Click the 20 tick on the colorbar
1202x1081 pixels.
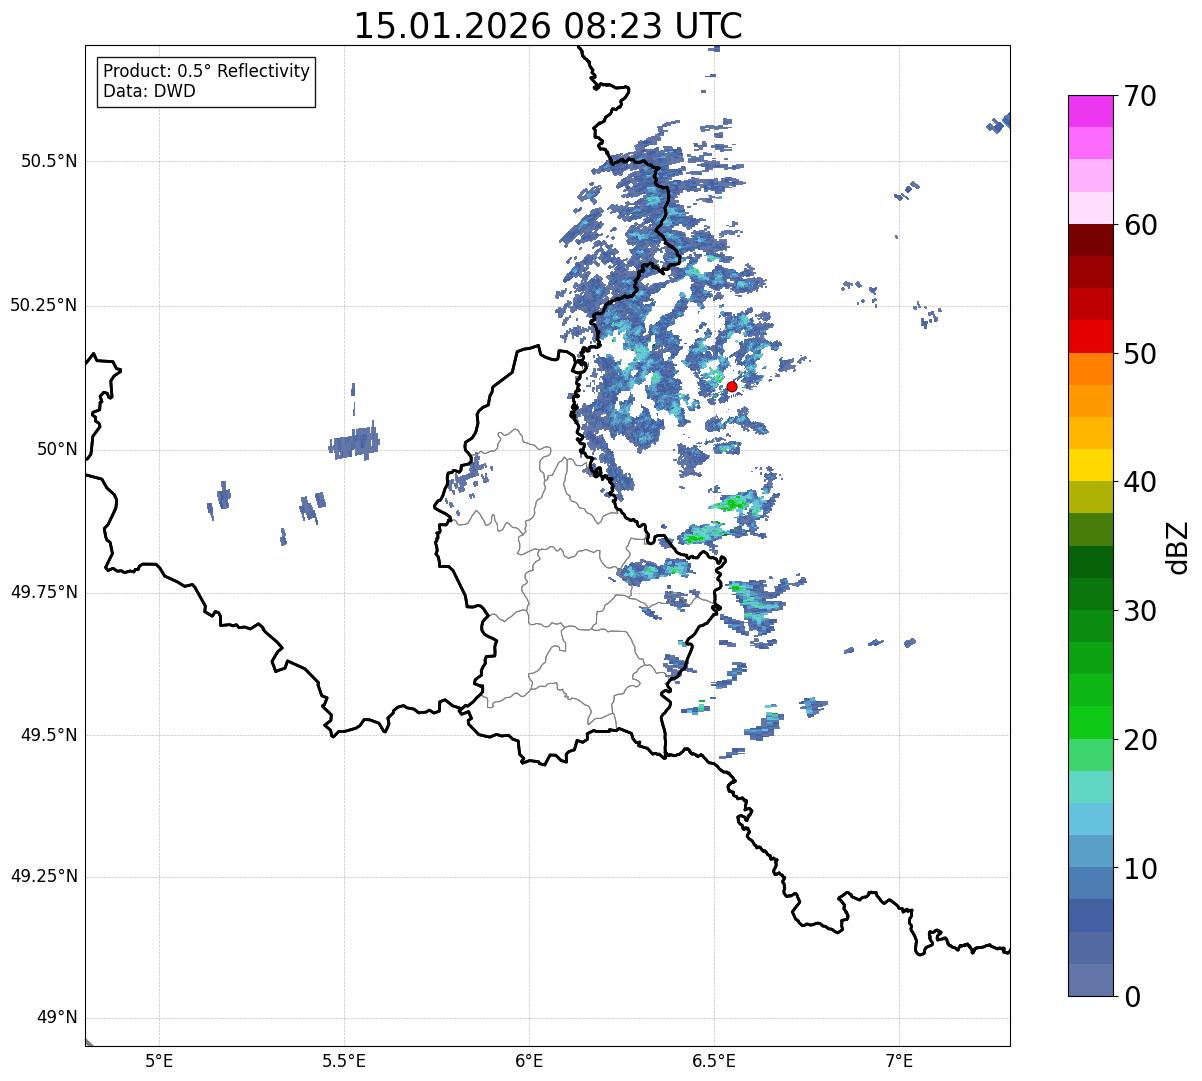1140,740
